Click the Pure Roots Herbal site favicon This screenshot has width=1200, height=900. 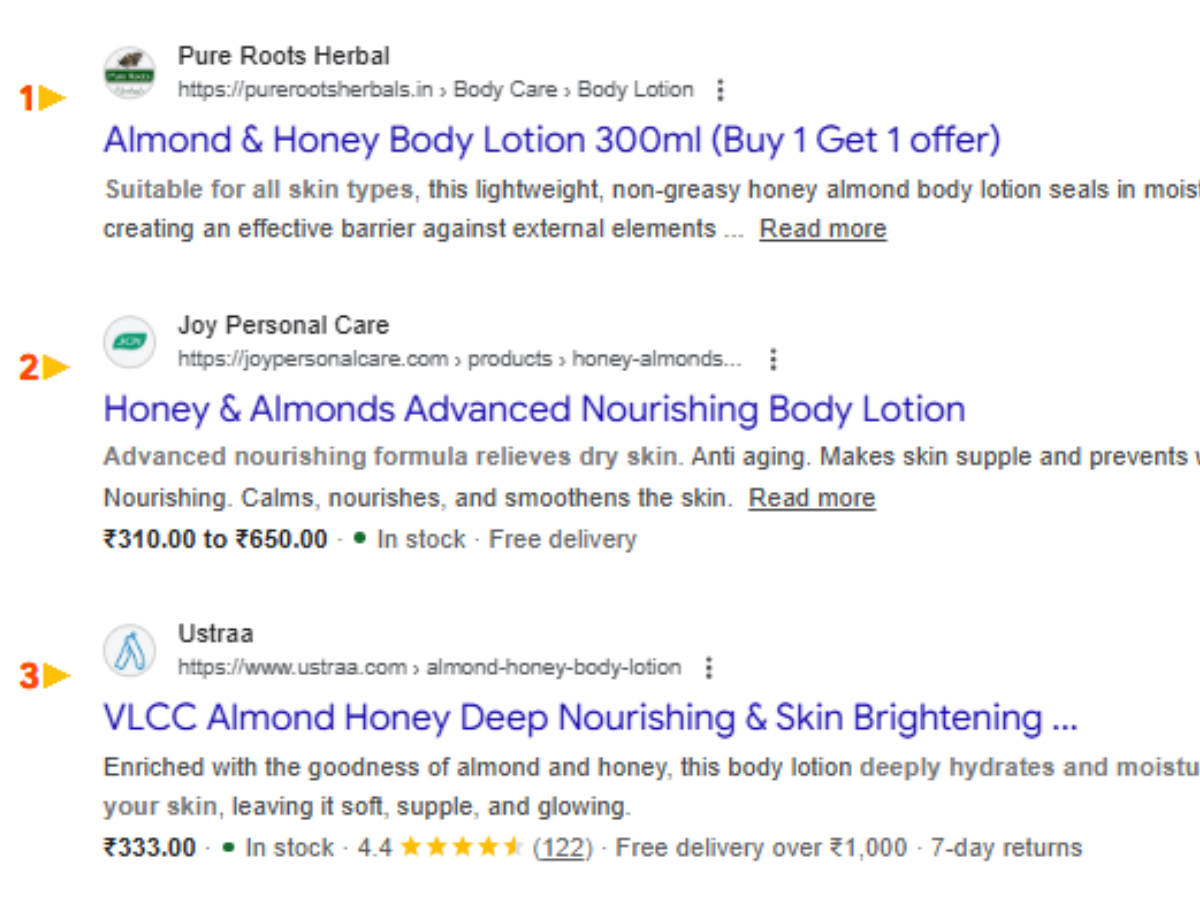pos(129,73)
